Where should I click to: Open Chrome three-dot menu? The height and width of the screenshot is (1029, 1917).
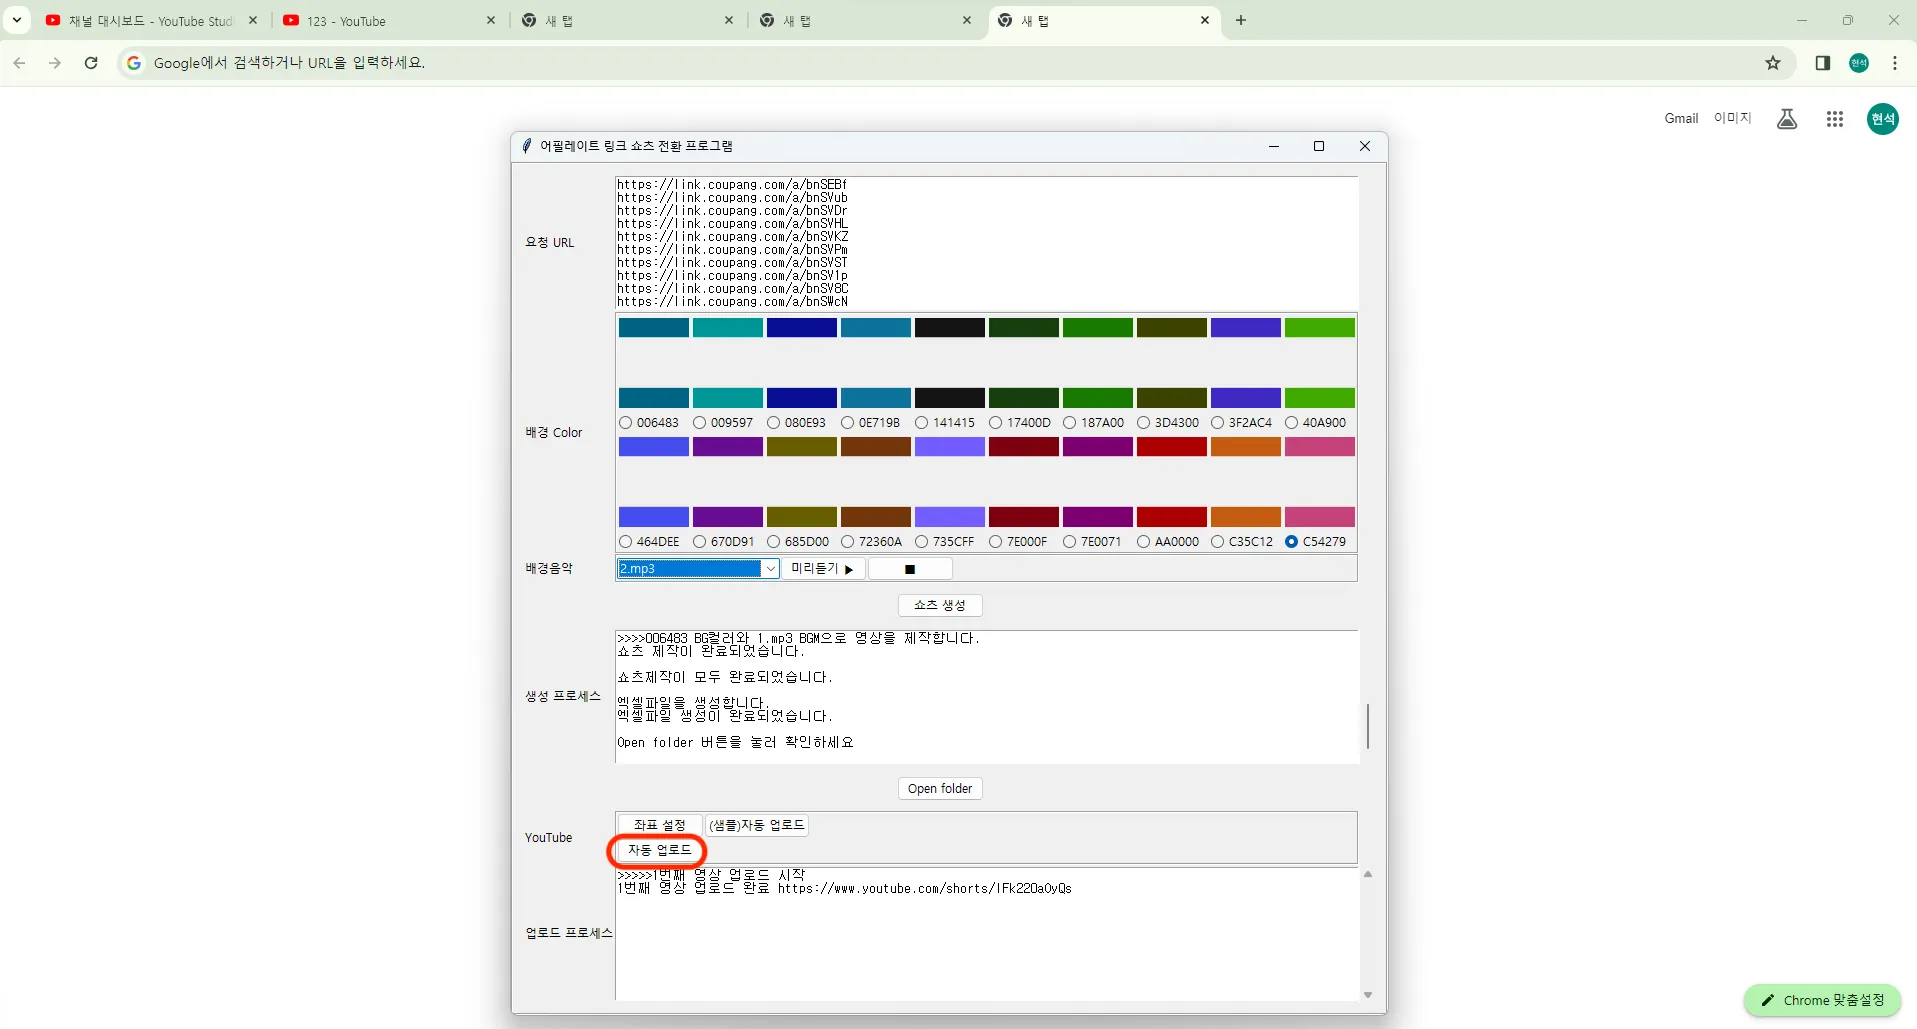(x=1895, y=63)
